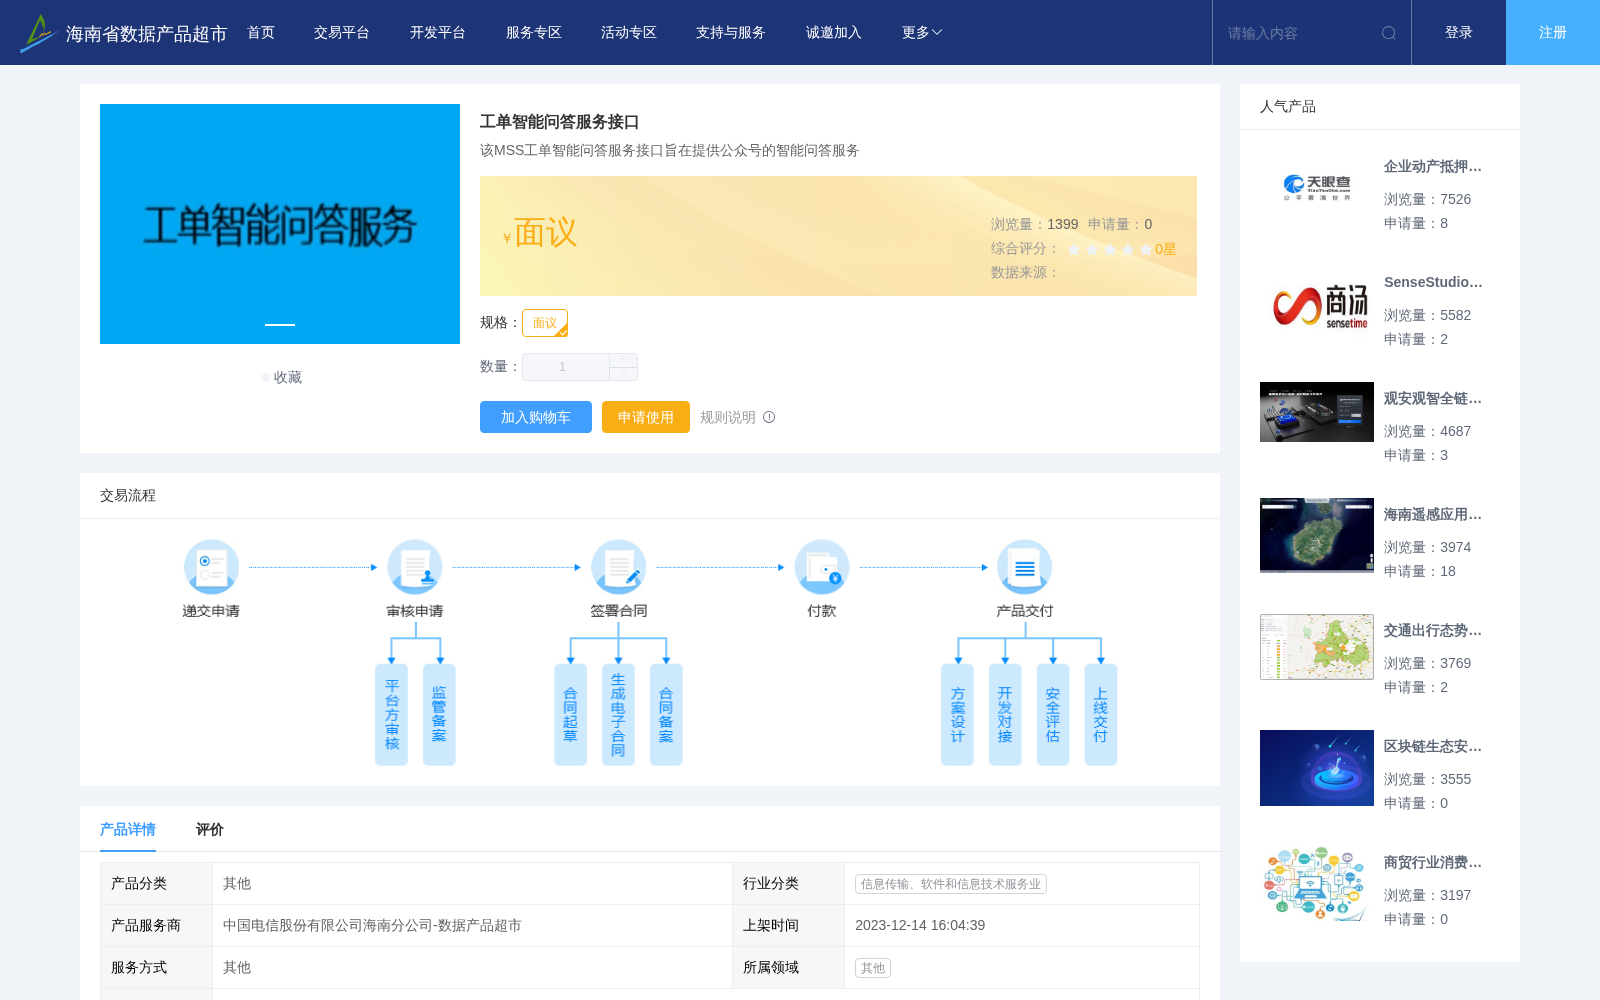Viewport: 1600px width, 1000px height.
Task: Open the 天眼查 product thumbnail
Action: [x=1317, y=187]
